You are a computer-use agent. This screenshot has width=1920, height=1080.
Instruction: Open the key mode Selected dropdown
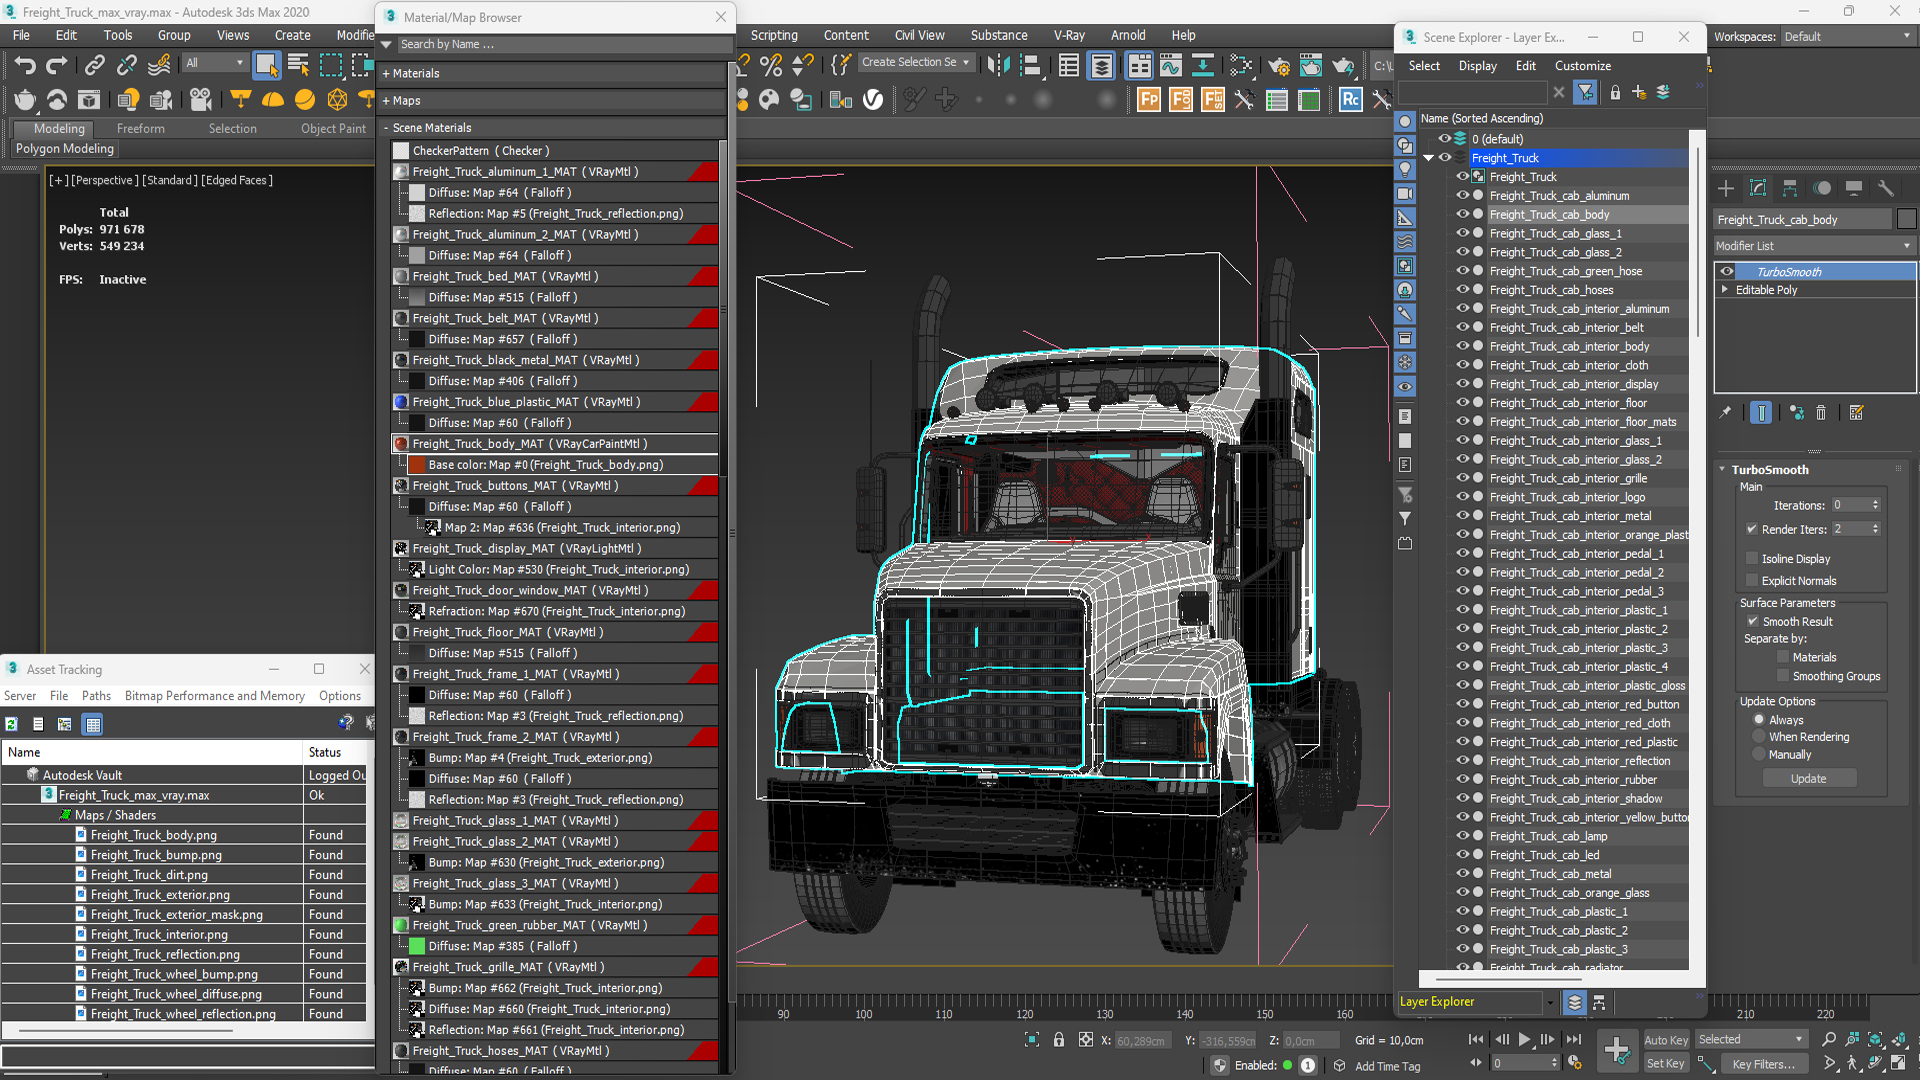pos(1750,1040)
